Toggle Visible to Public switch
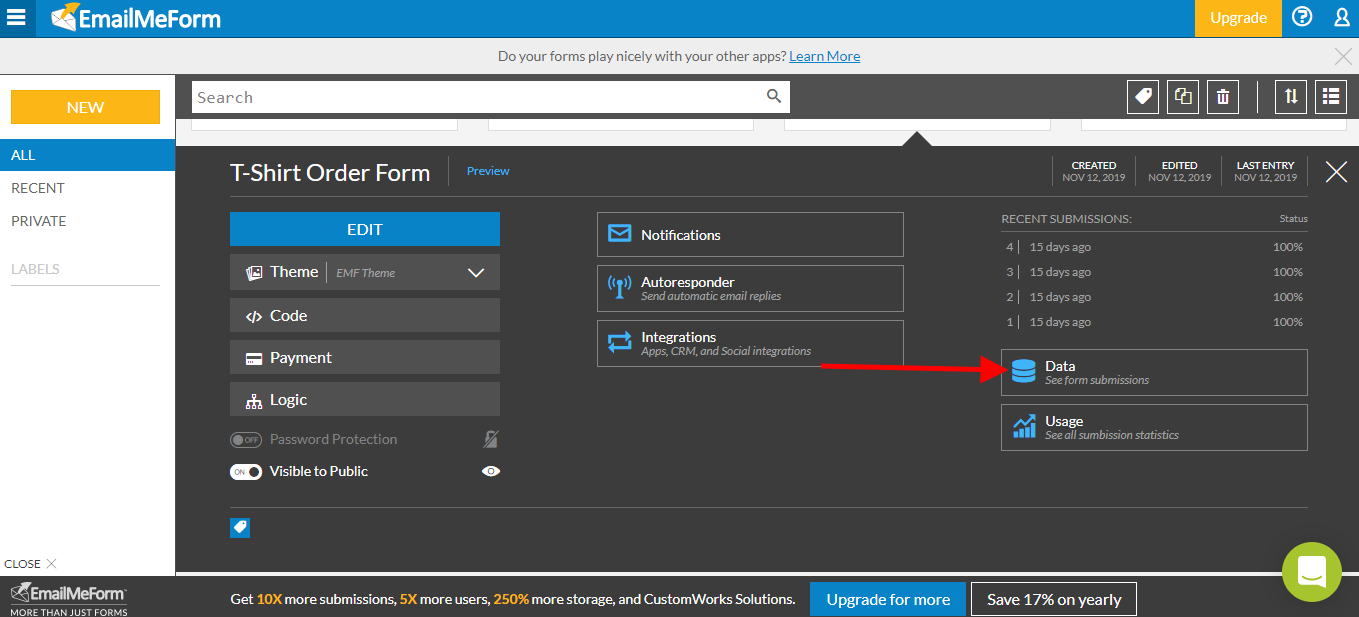Image resolution: width=1359 pixels, height=617 pixels. click(x=246, y=472)
